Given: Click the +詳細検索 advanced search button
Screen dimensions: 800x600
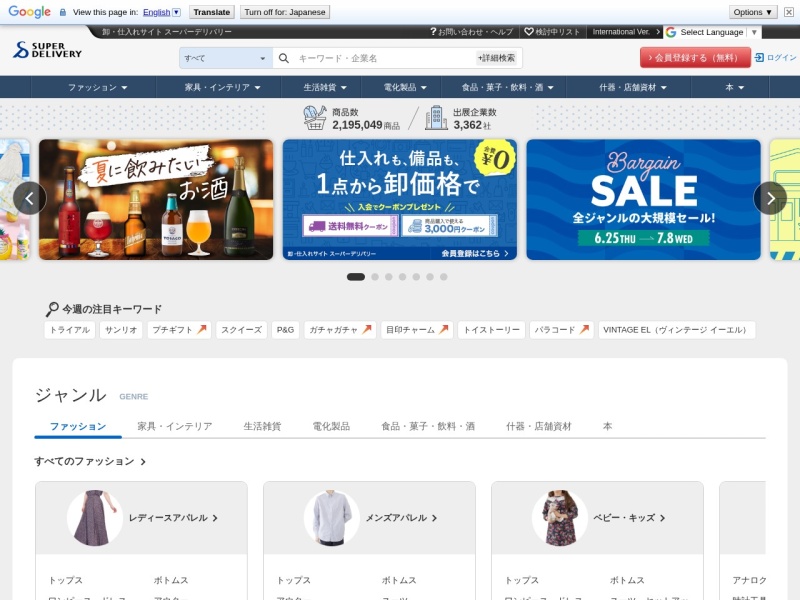Looking at the screenshot, I should (496, 58).
